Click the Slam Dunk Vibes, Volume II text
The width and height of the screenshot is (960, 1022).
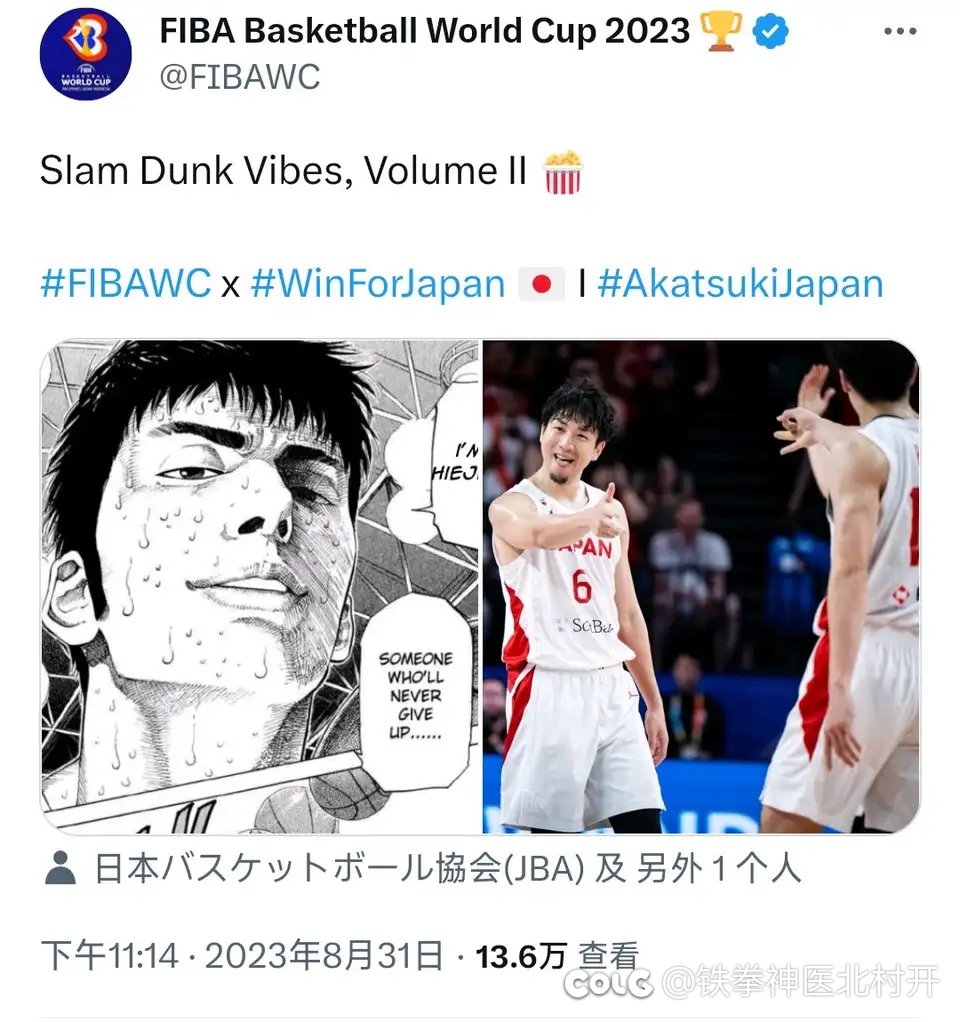(x=283, y=171)
